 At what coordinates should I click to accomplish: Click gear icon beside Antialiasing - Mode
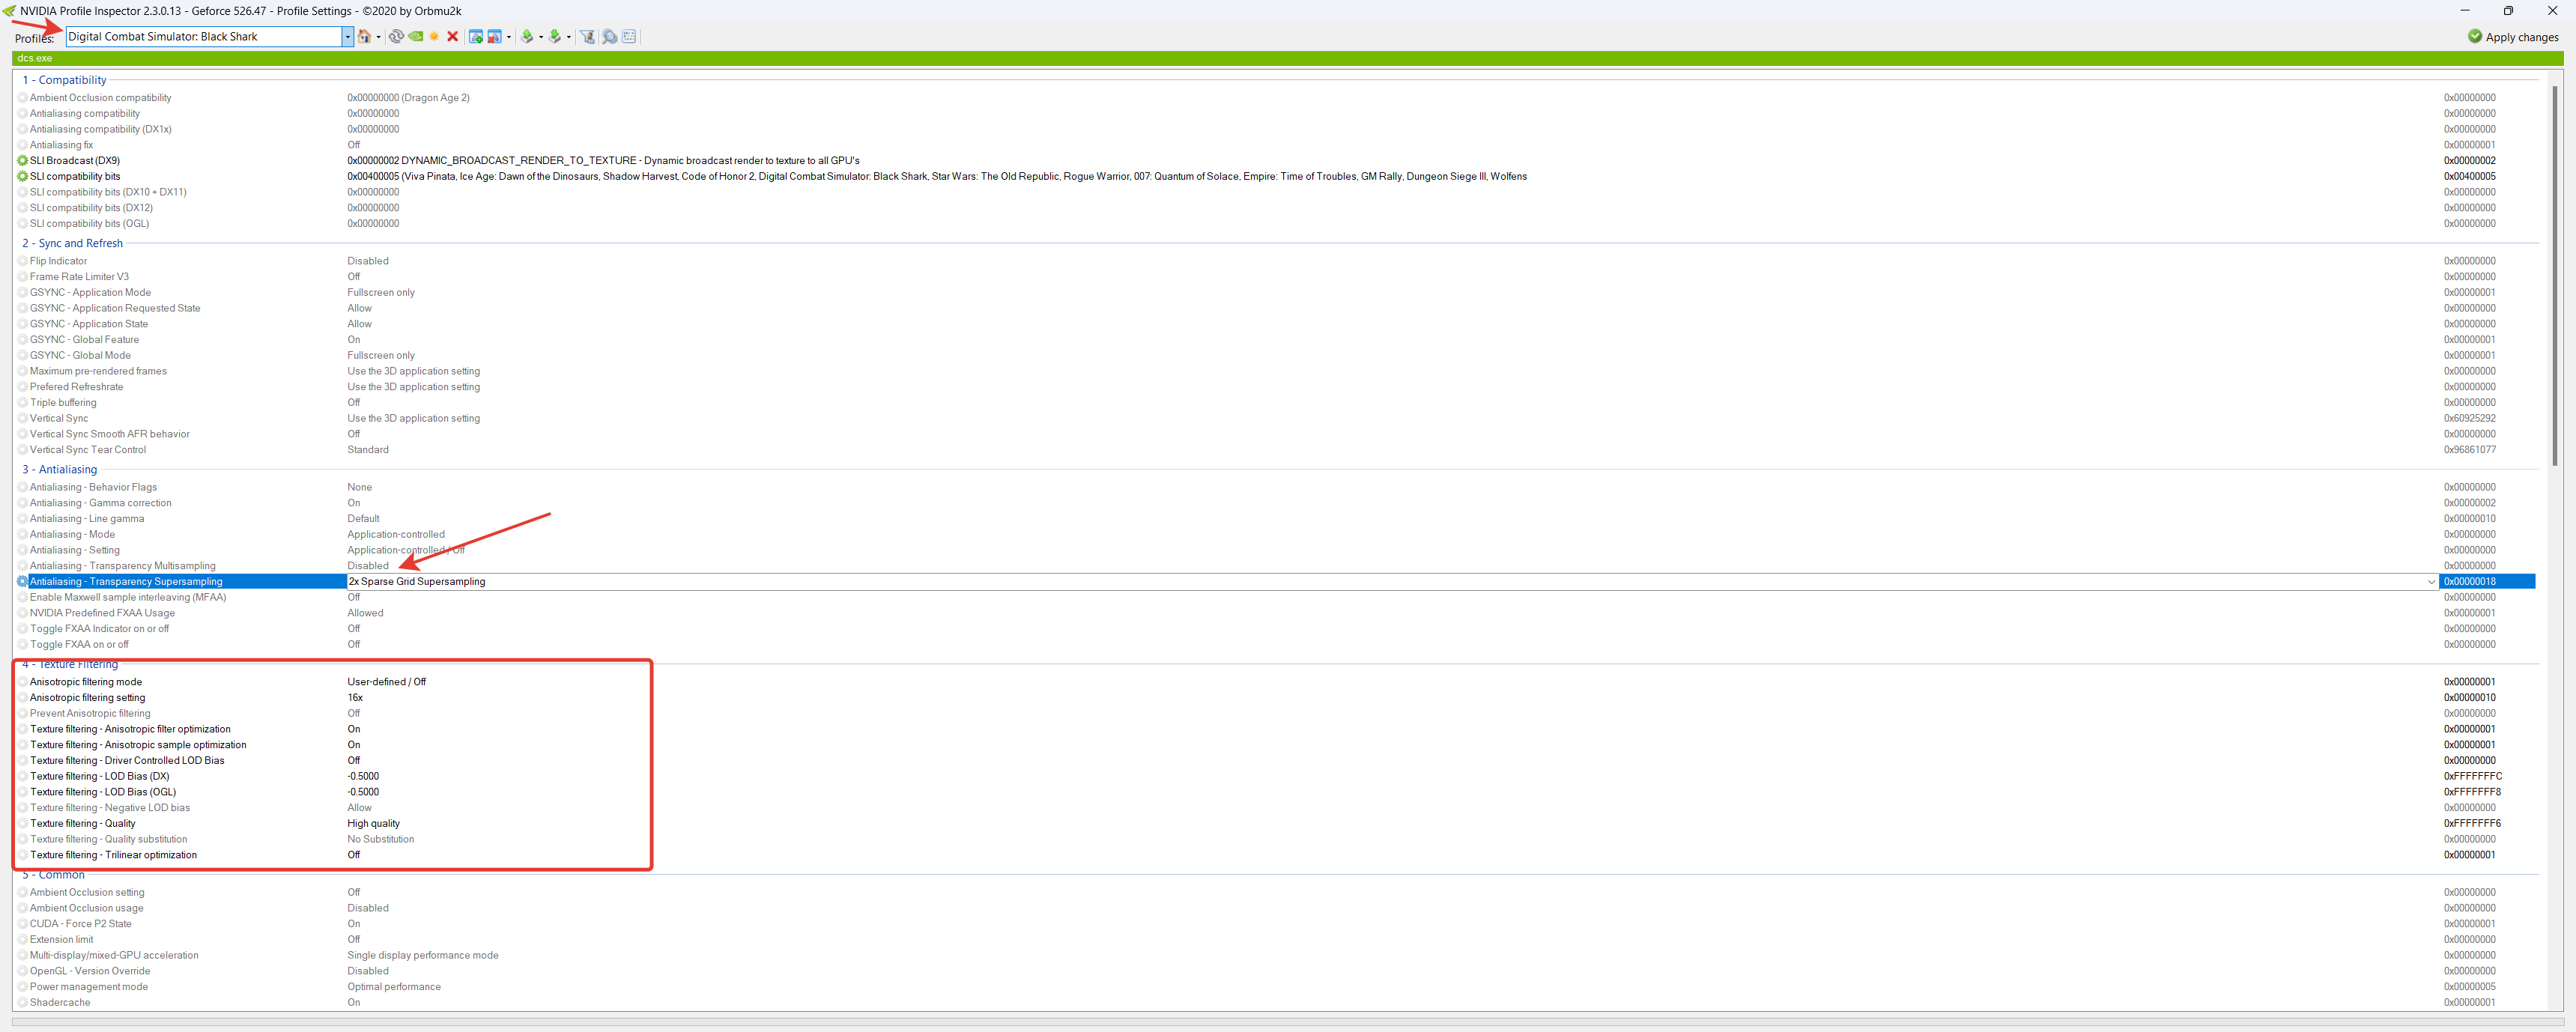[x=22, y=535]
